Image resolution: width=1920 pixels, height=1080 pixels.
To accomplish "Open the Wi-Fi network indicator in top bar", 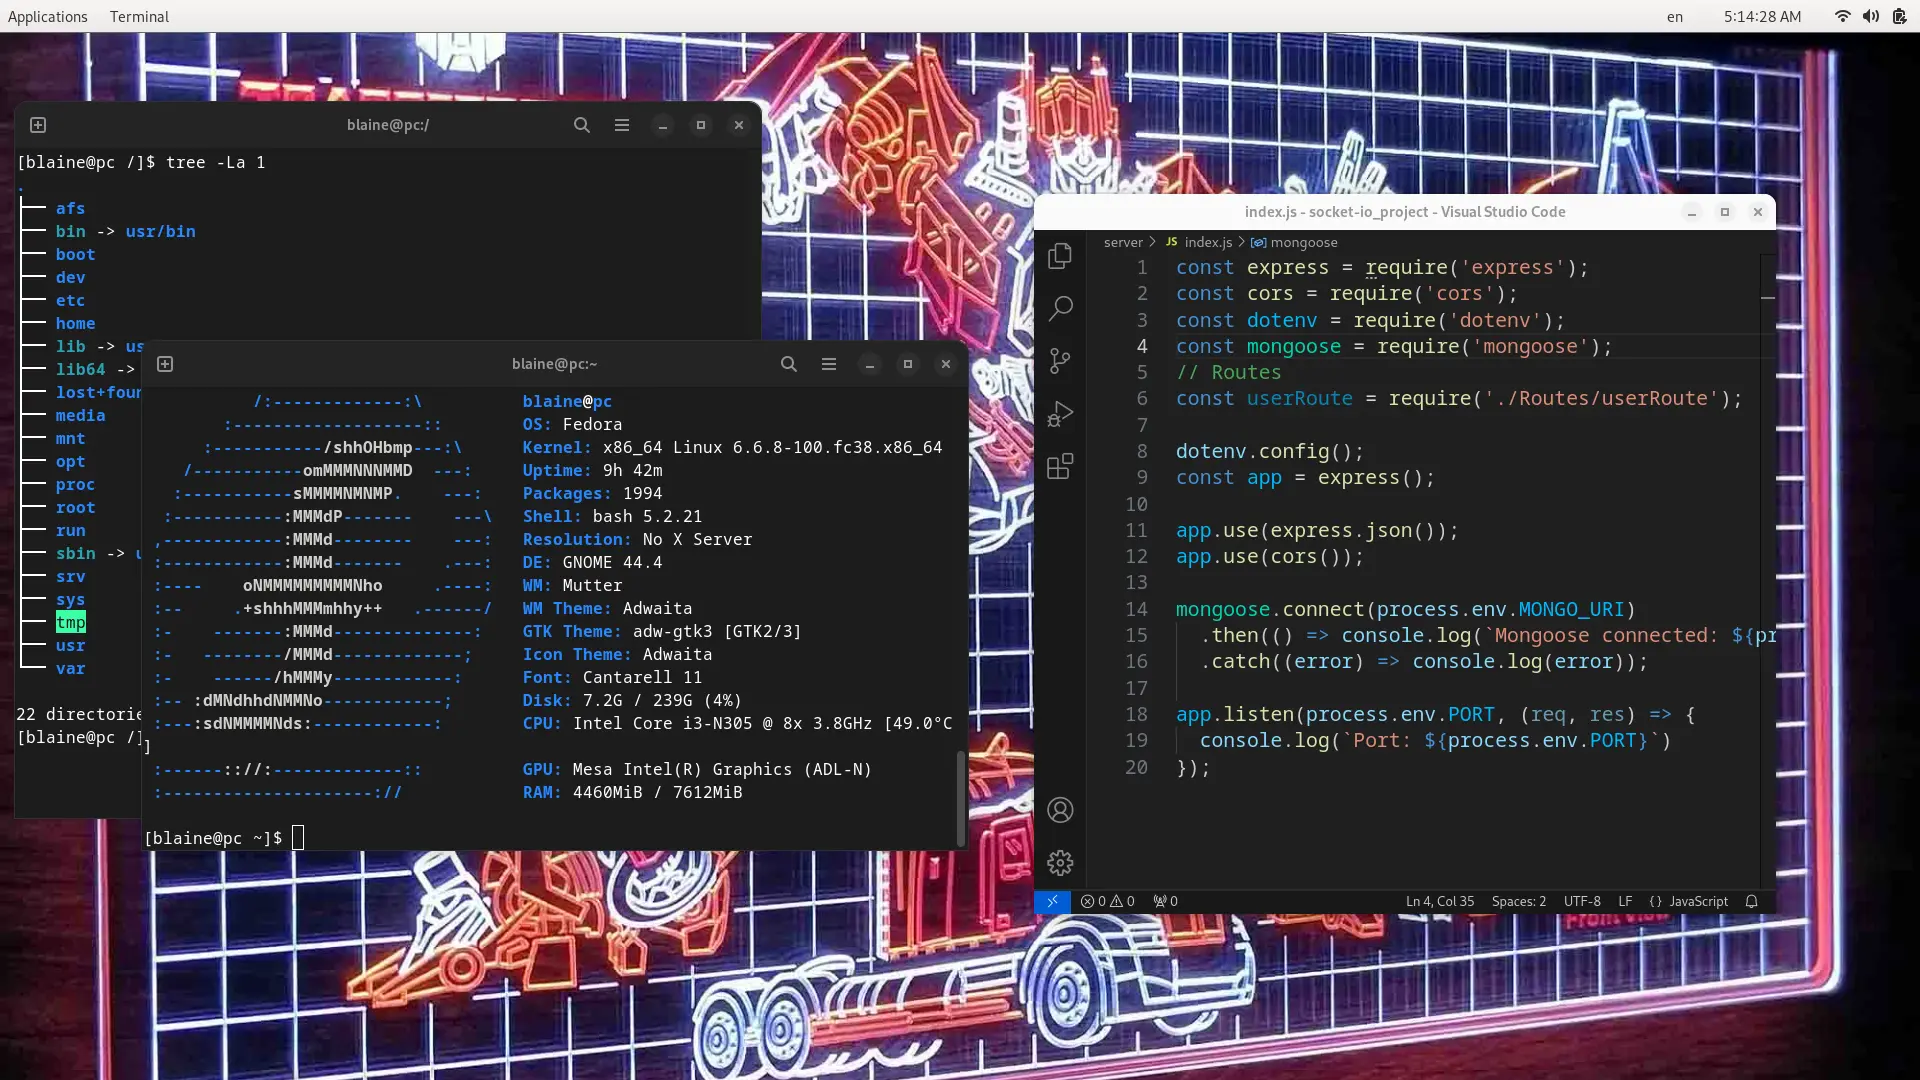I will pyautogui.click(x=1842, y=16).
